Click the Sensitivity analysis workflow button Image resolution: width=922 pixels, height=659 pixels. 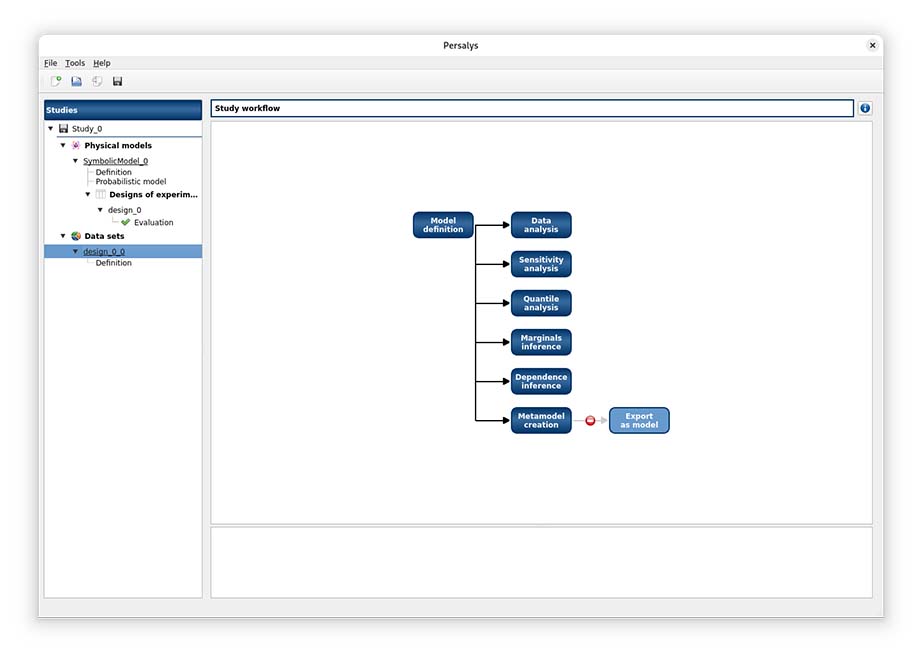tap(541, 264)
